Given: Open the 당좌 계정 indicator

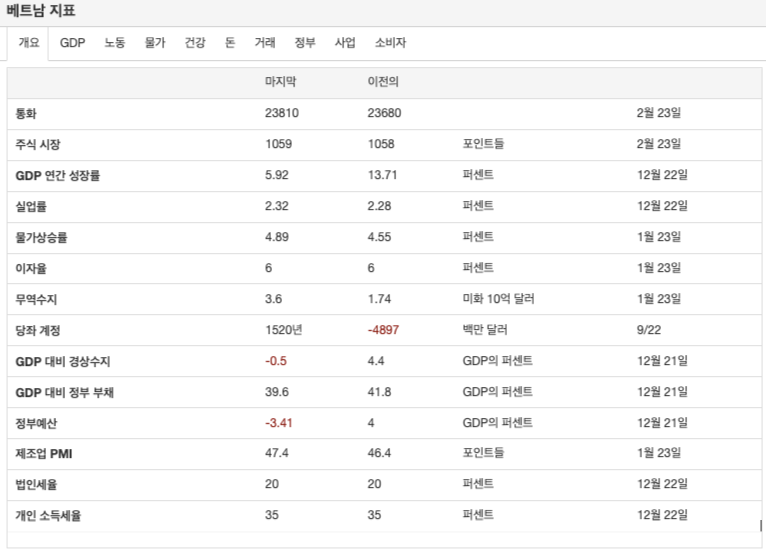Looking at the screenshot, I should (38, 331).
